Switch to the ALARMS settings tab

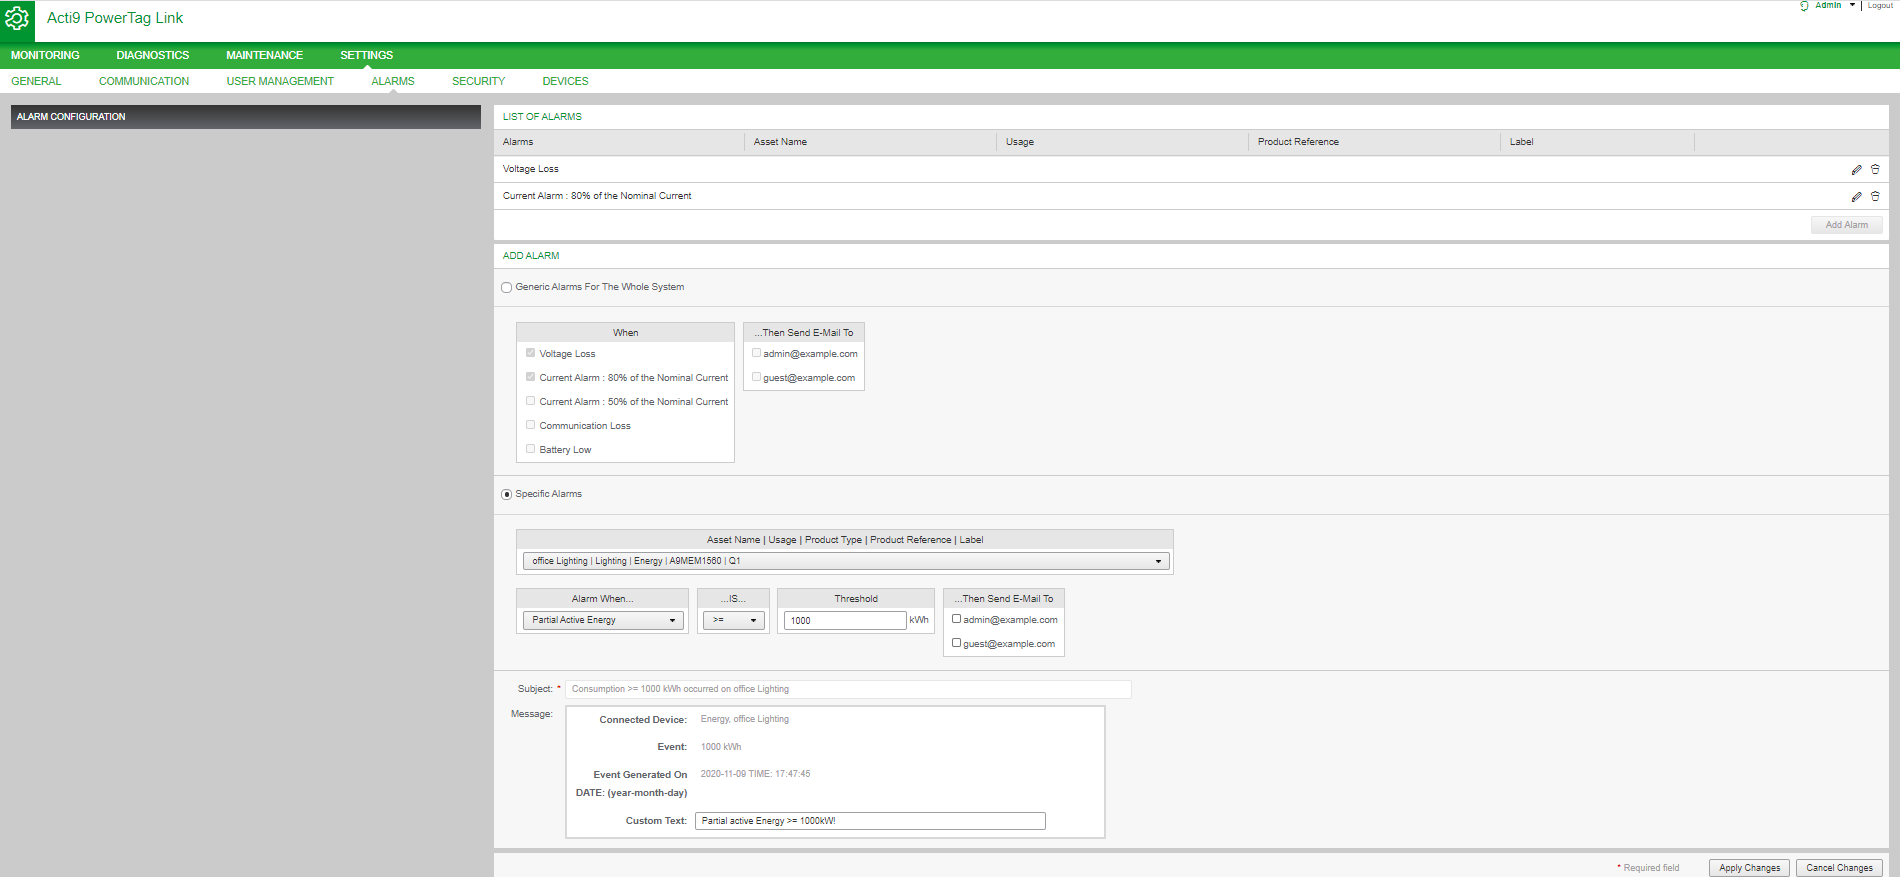[x=393, y=81]
